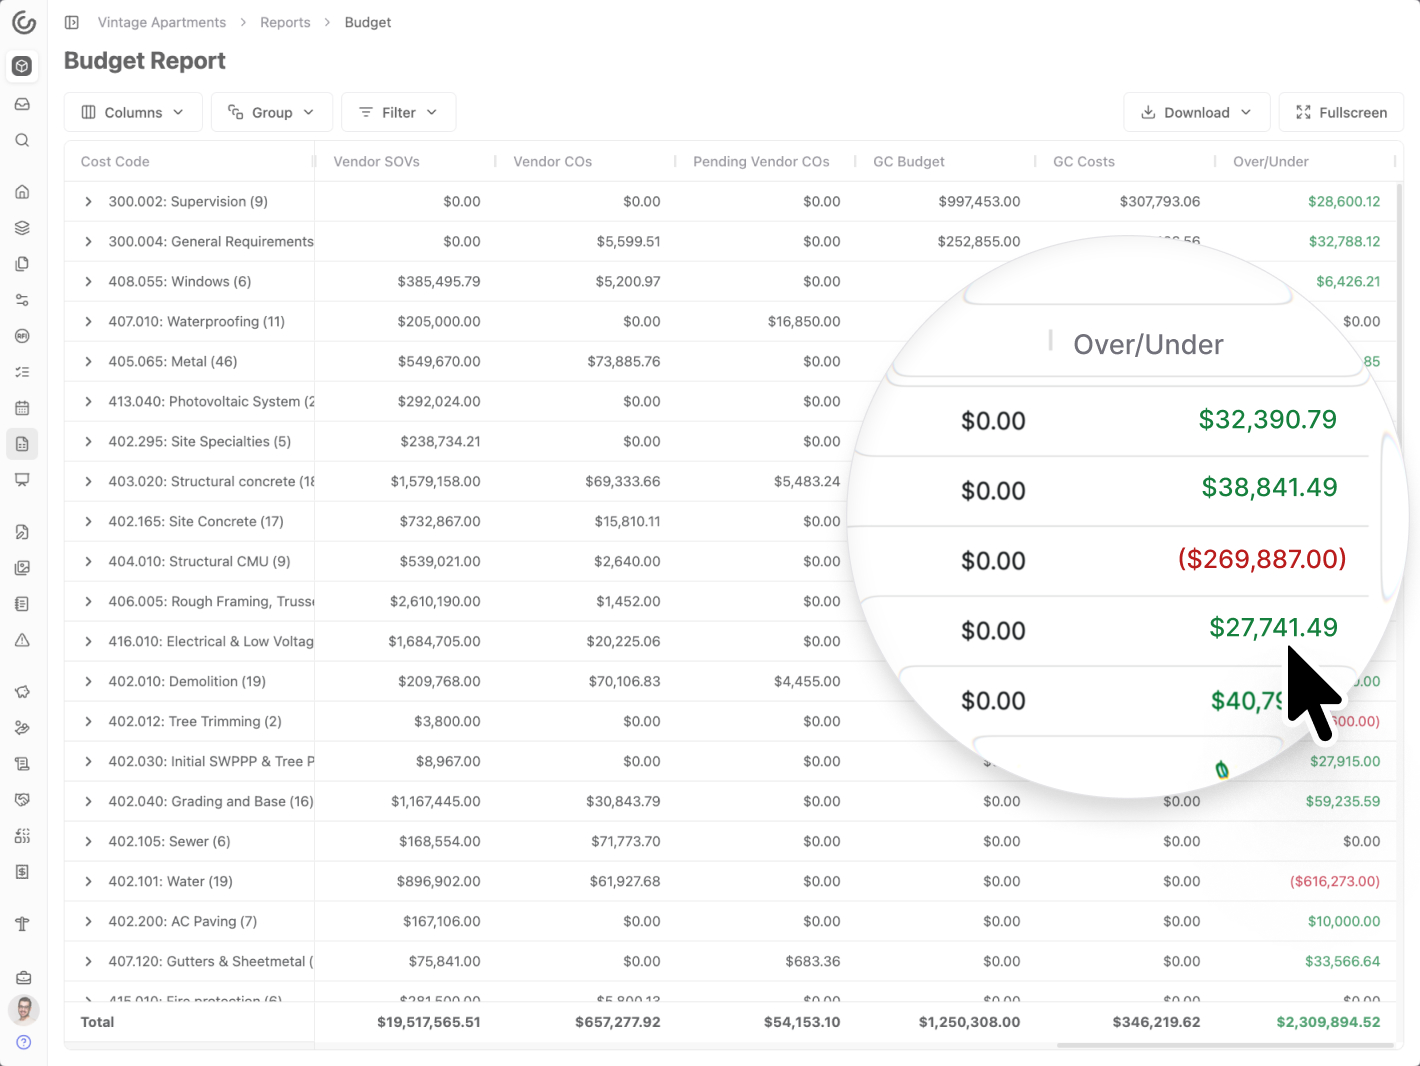This screenshot has width=1420, height=1066.
Task: Select the $997,453.00 GC Budget cell
Action: 979,201
